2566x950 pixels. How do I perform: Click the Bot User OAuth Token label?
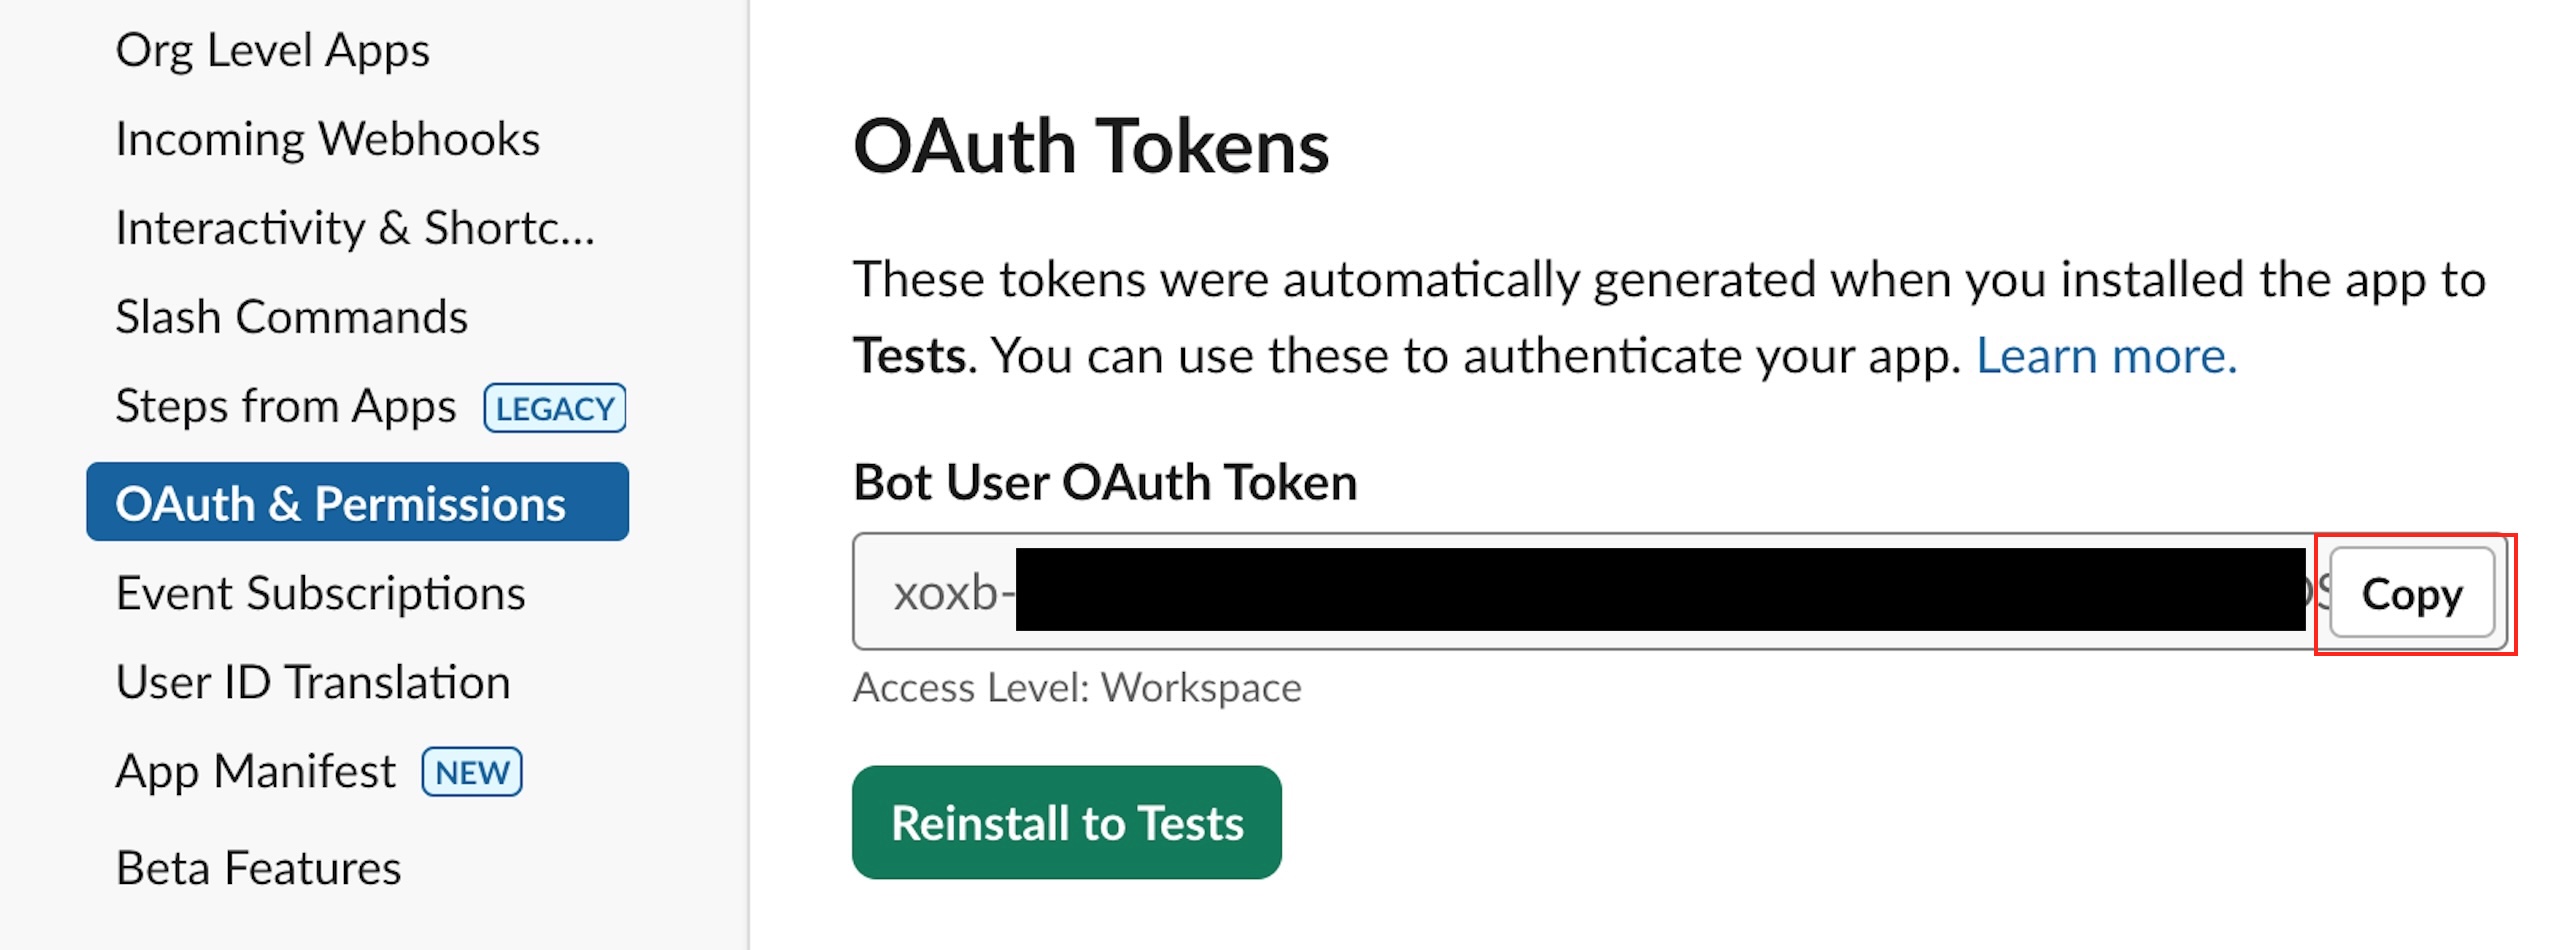click(x=1104, y=482)
